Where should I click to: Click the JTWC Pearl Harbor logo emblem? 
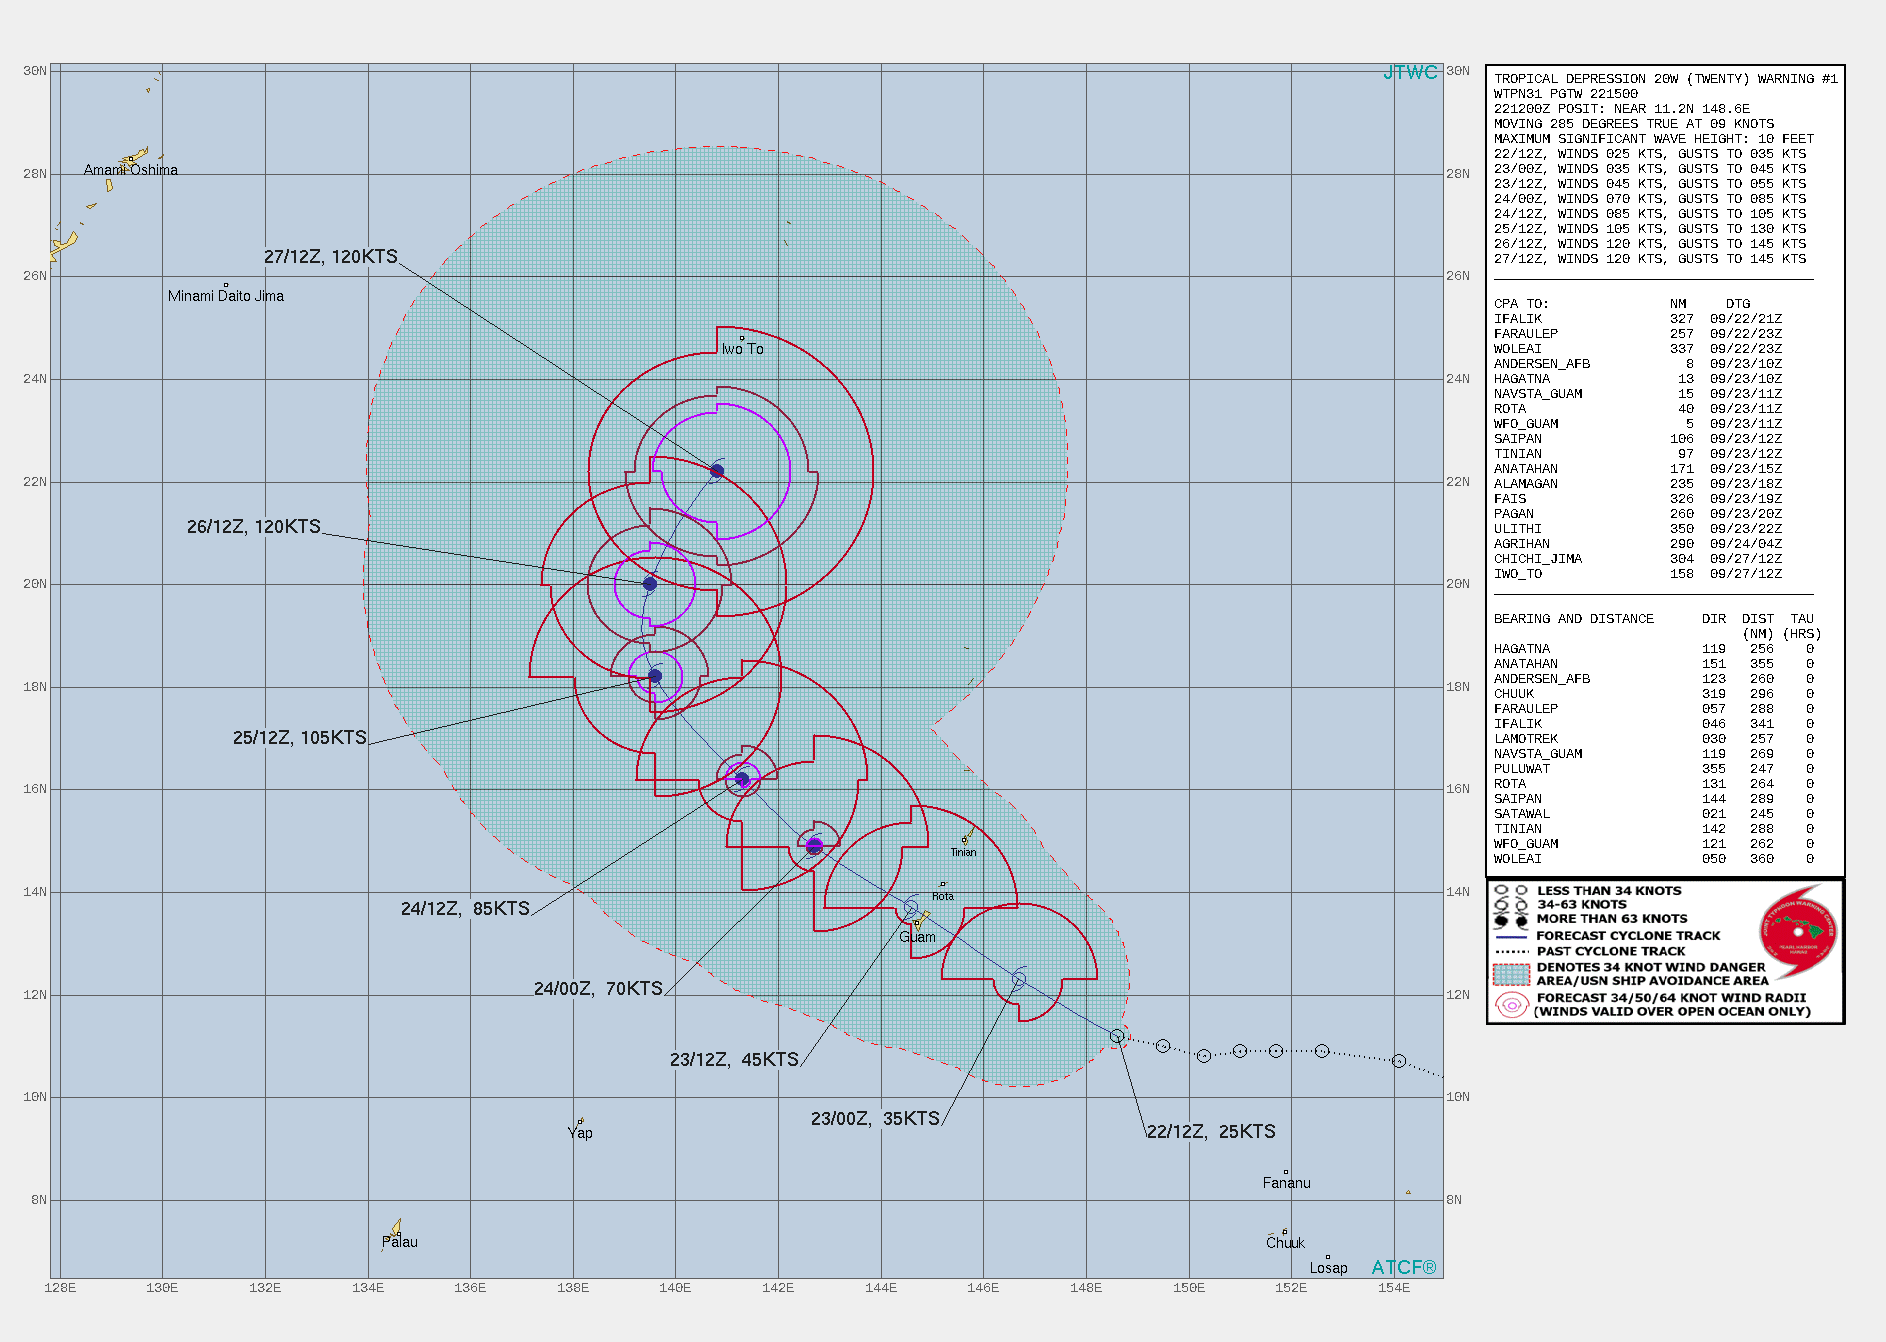click(1798, 932)
